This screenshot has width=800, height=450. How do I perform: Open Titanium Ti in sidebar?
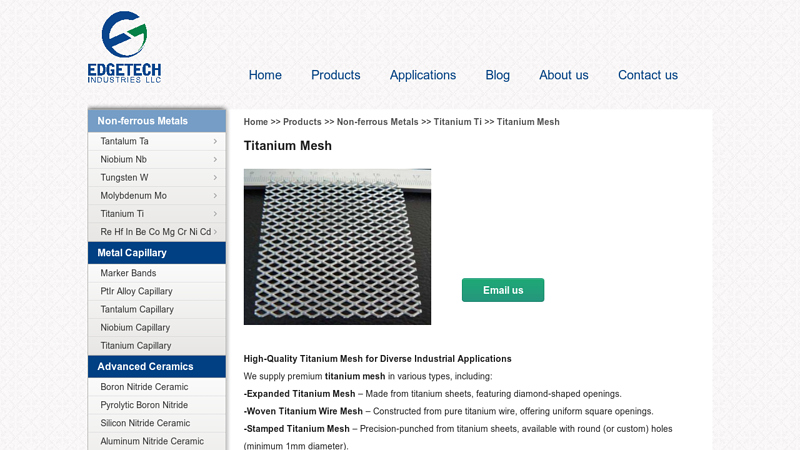pyautogui.click(x=122, y=214)
